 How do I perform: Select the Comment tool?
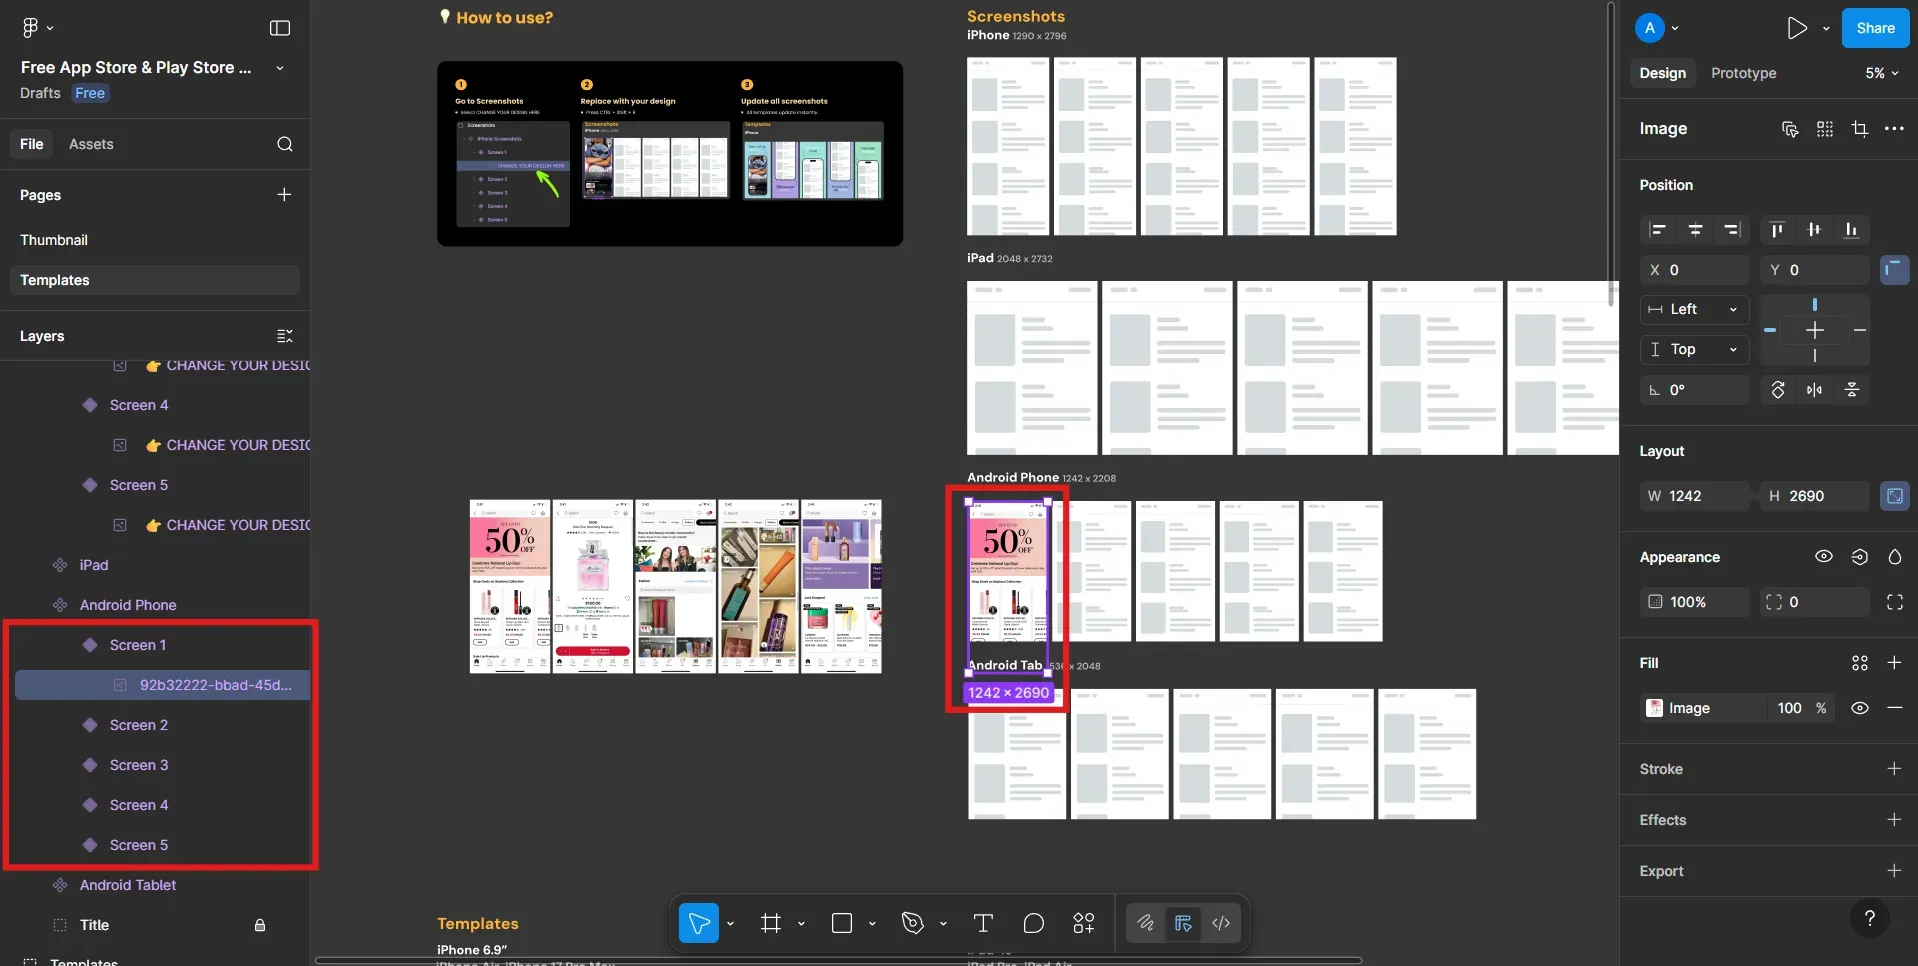pyautogui.click(x=1033, y=923)
